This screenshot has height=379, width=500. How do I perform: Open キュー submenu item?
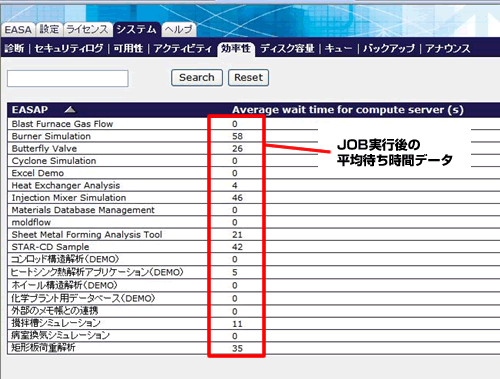(338, 49)
